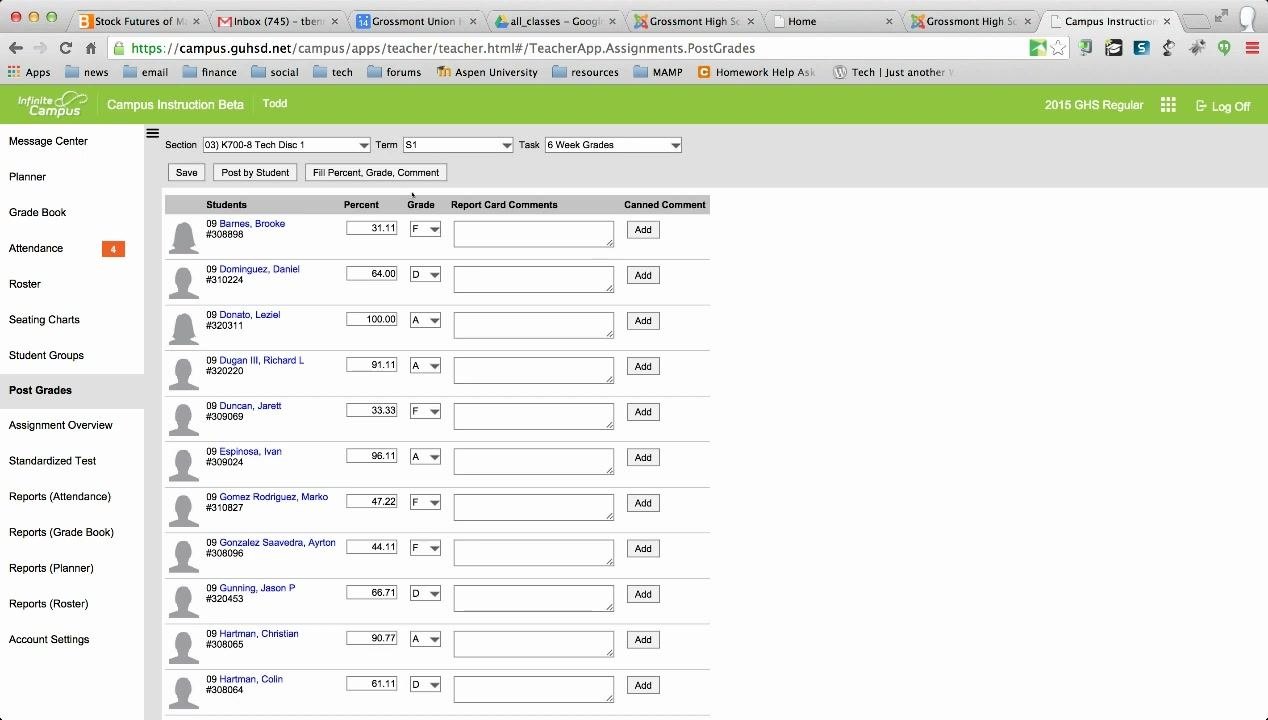This screenshot has height=720, width=1268.
Task: Open student link Gomez Rodriguez, Marko
Action: pos(273,497)
